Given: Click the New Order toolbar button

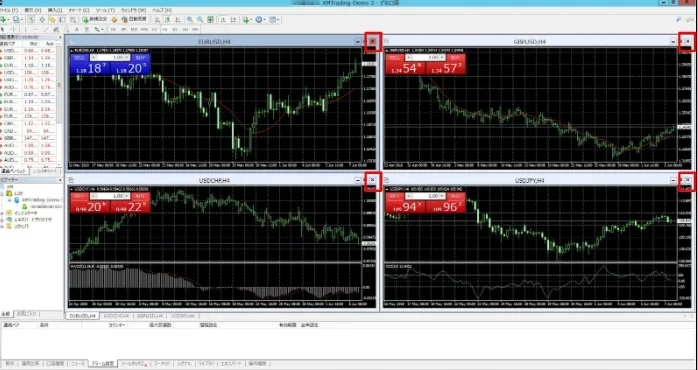Looking at the screenshot, I should pyautogui.click(x=94, y=19).
